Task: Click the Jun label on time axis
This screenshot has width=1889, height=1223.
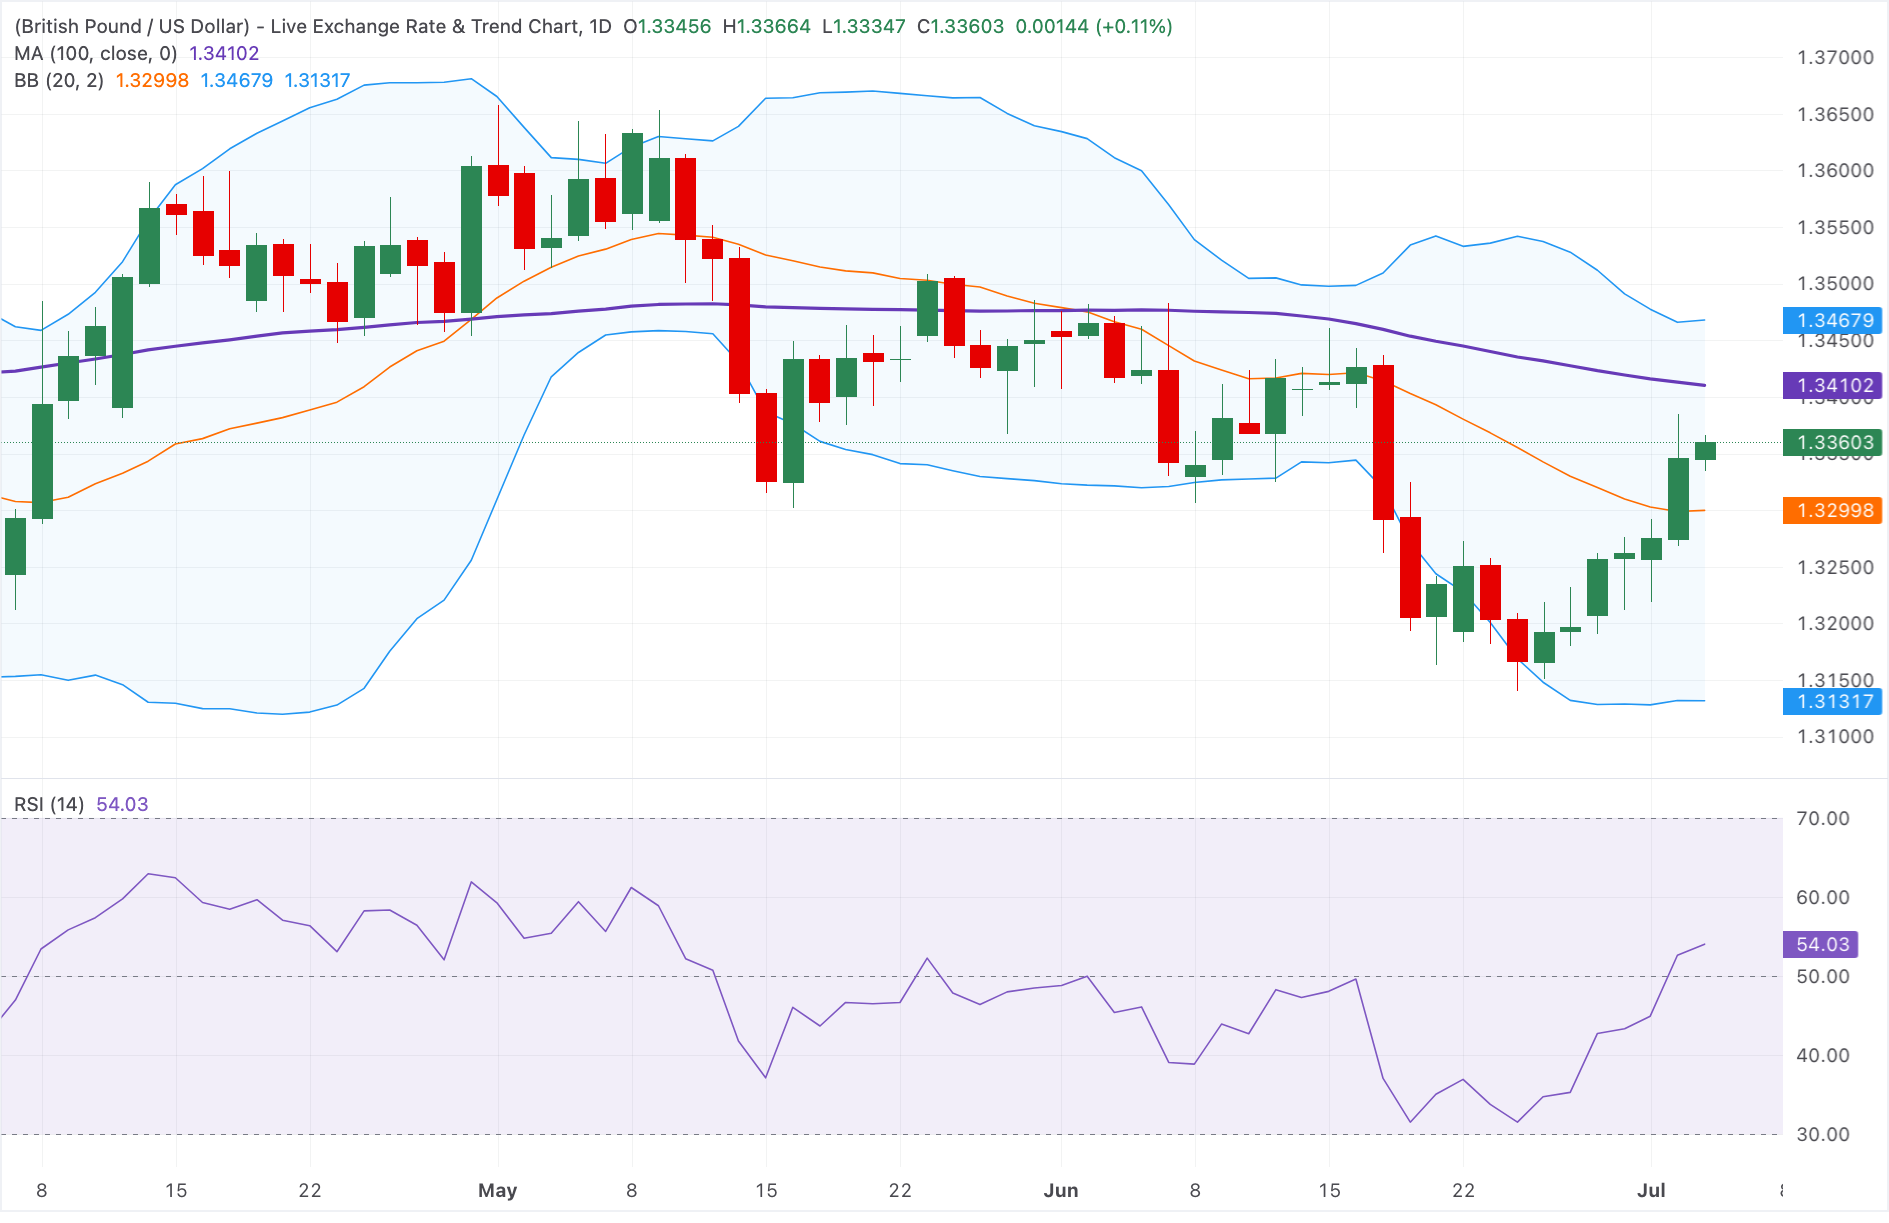Action: pos(1061,1190)
